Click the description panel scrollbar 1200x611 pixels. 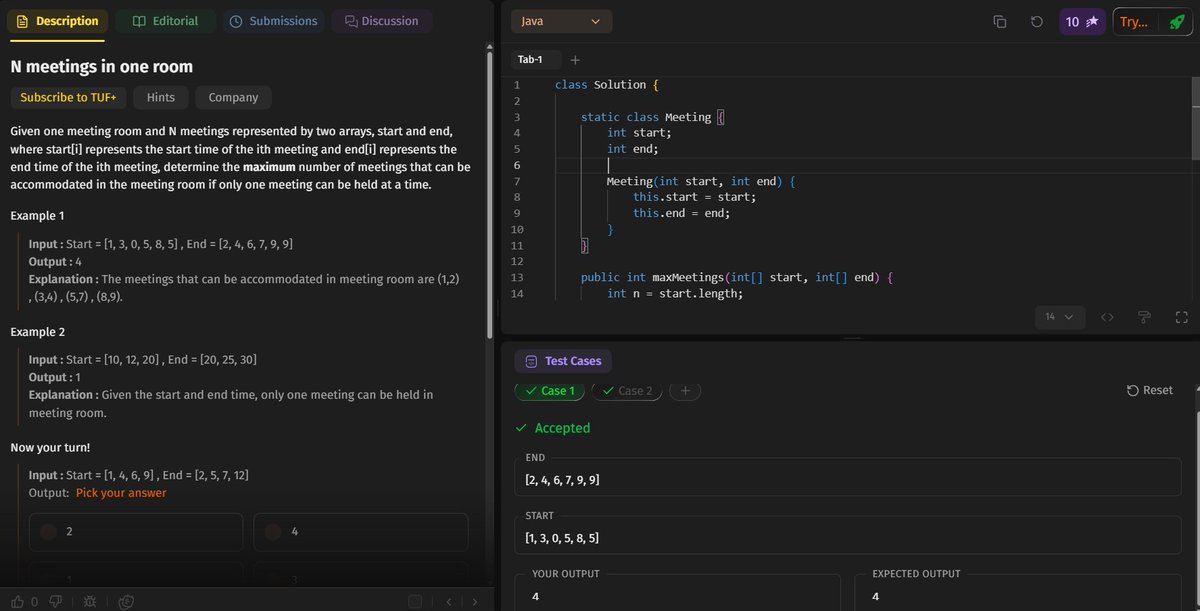point(489,195)
